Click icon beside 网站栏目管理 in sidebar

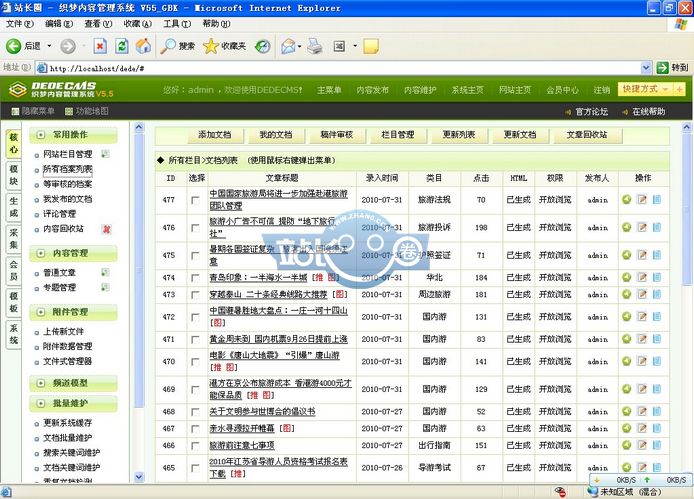(105, 154)
